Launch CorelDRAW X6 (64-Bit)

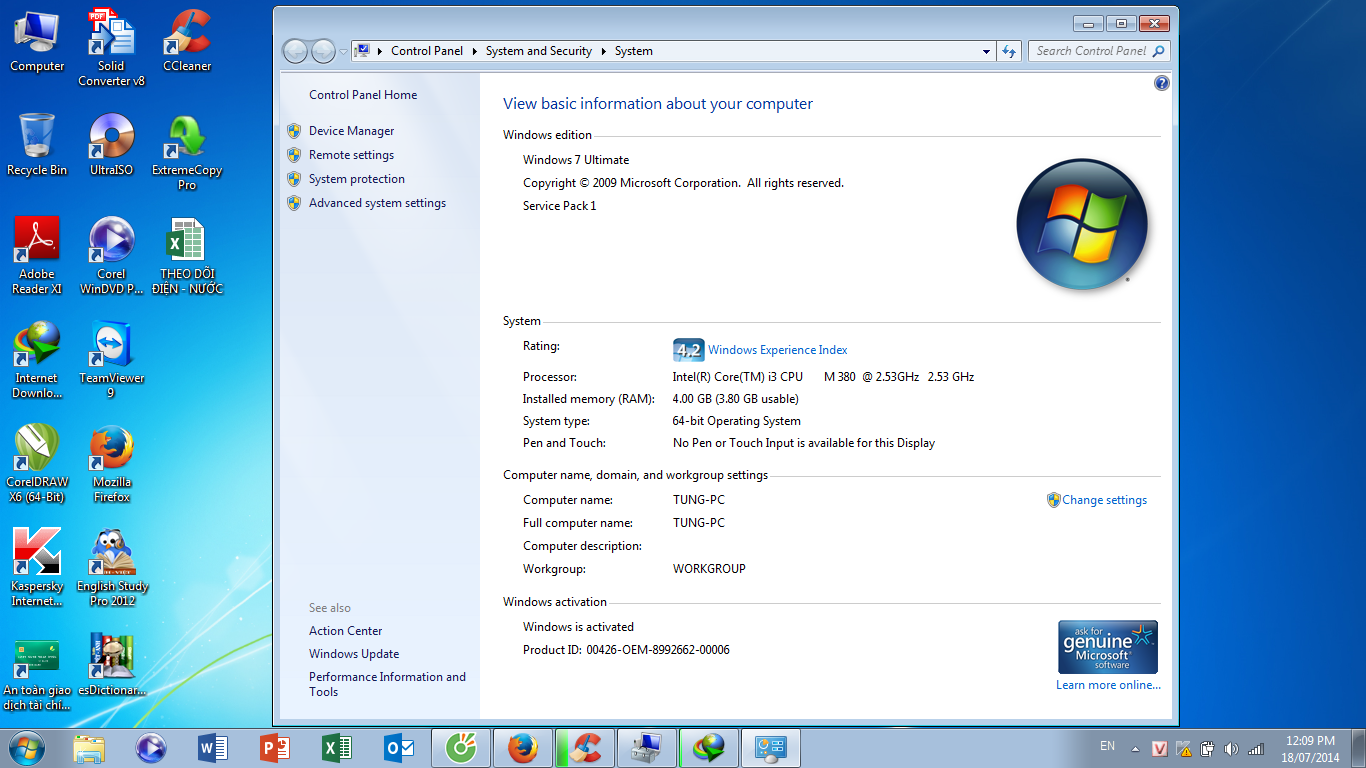(37, 463)
